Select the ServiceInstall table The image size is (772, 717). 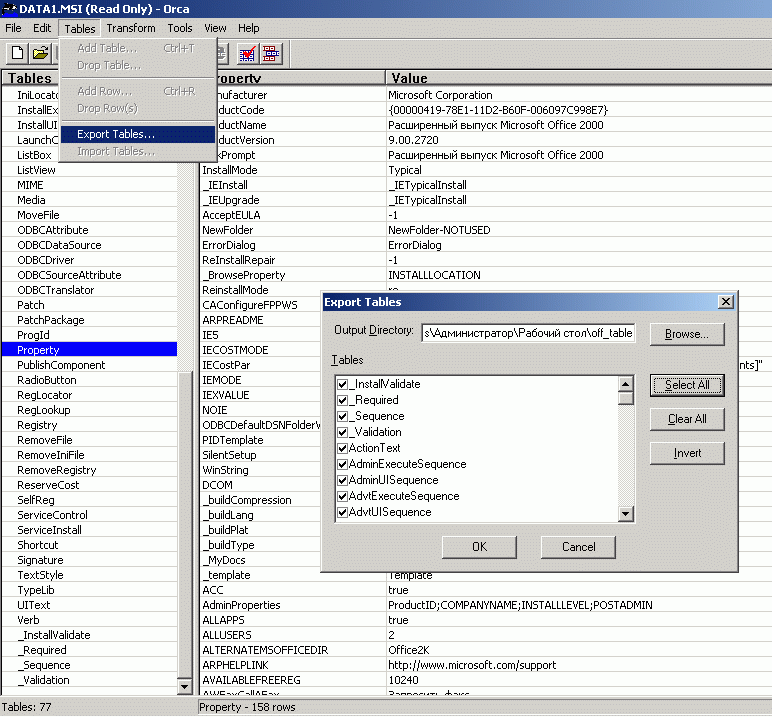[89, 530]
